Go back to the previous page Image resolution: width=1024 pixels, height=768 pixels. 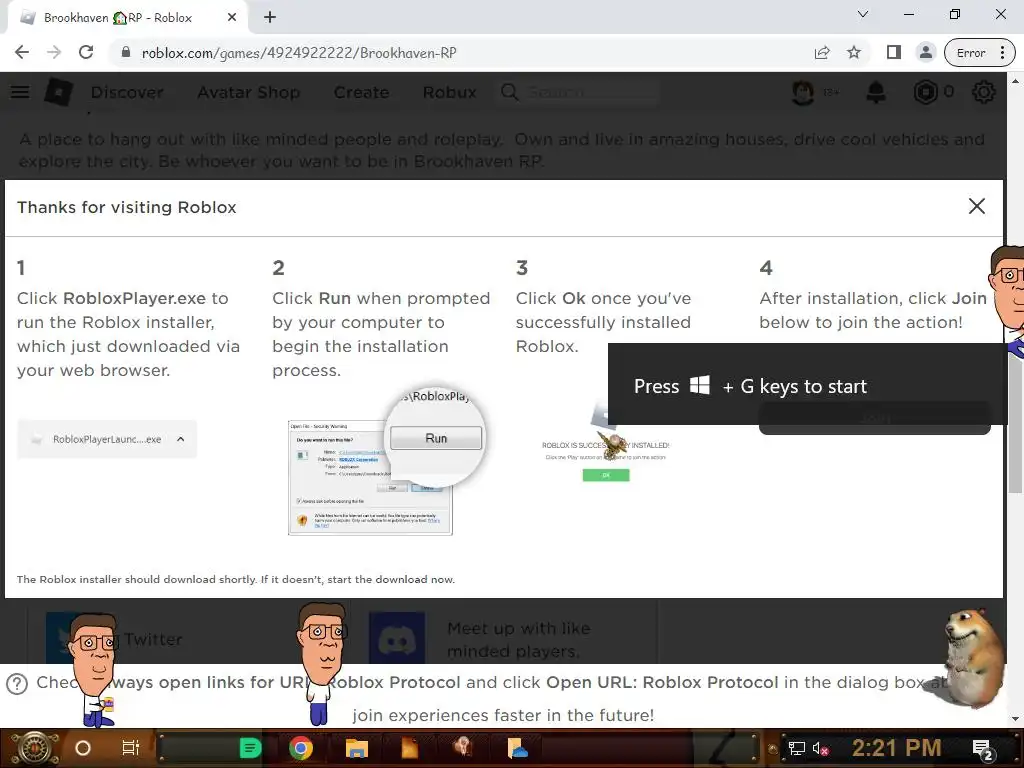(22, 53)
